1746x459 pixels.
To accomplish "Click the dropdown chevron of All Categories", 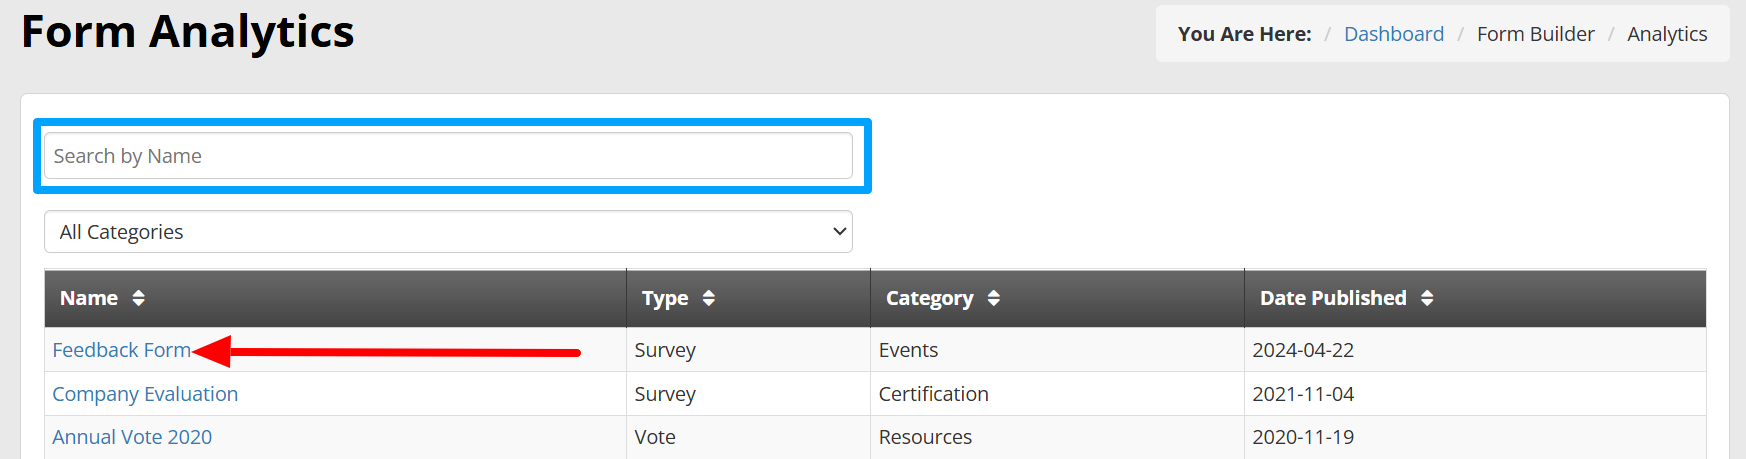I will (x=839, y=232).
